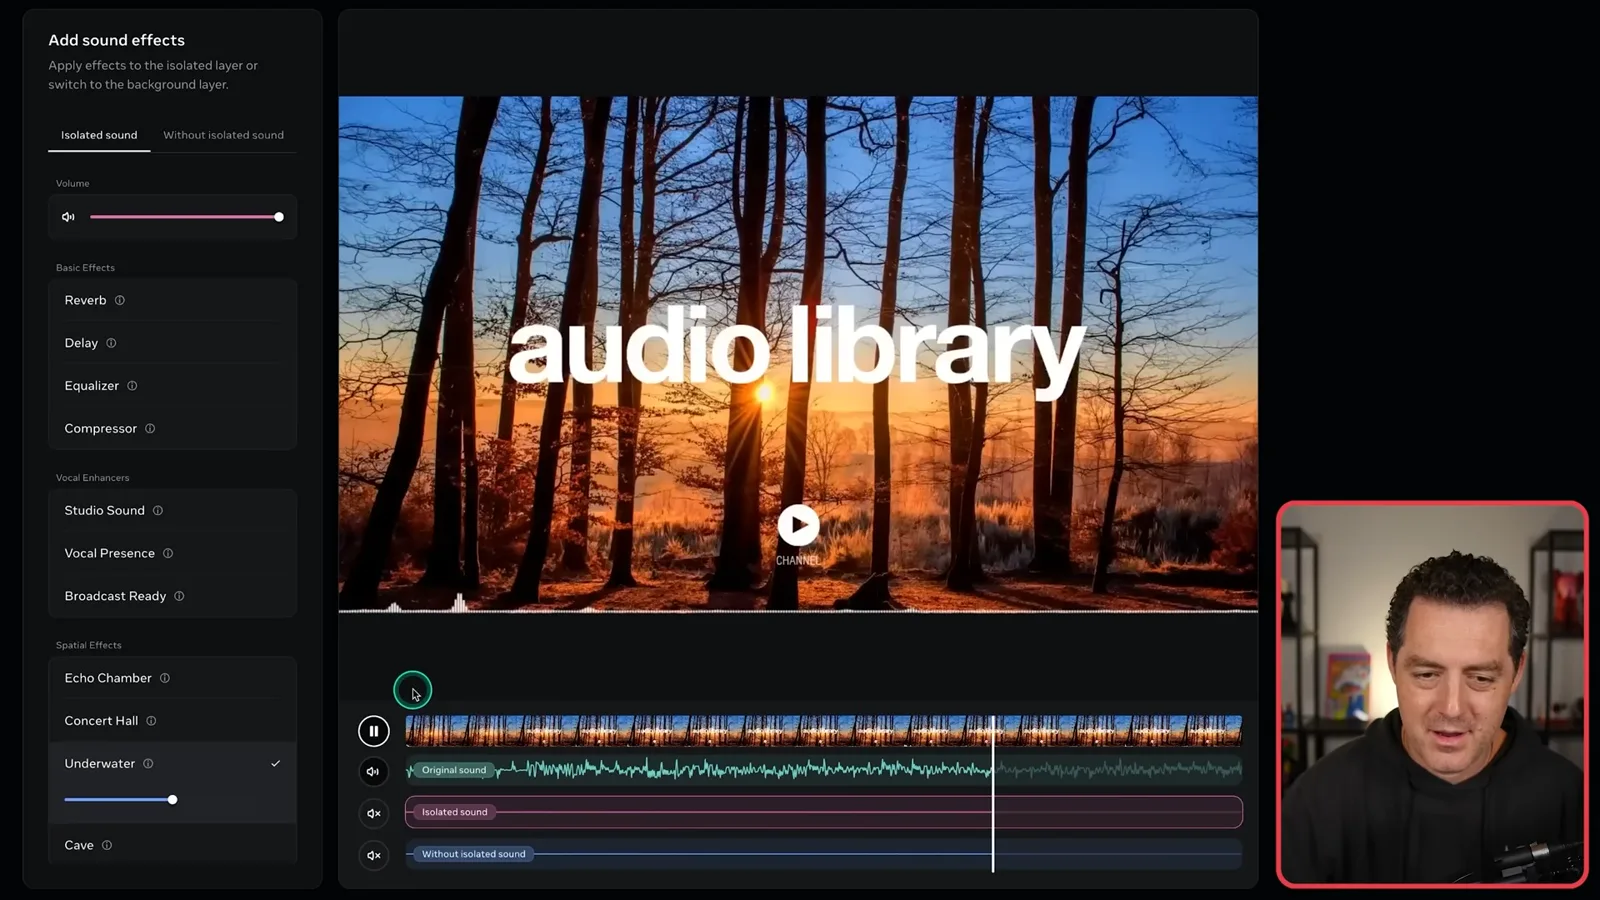The height and width of the screenshot is (900, 1600).
Task: Mute the Original sound track
Action: [373, 771]
